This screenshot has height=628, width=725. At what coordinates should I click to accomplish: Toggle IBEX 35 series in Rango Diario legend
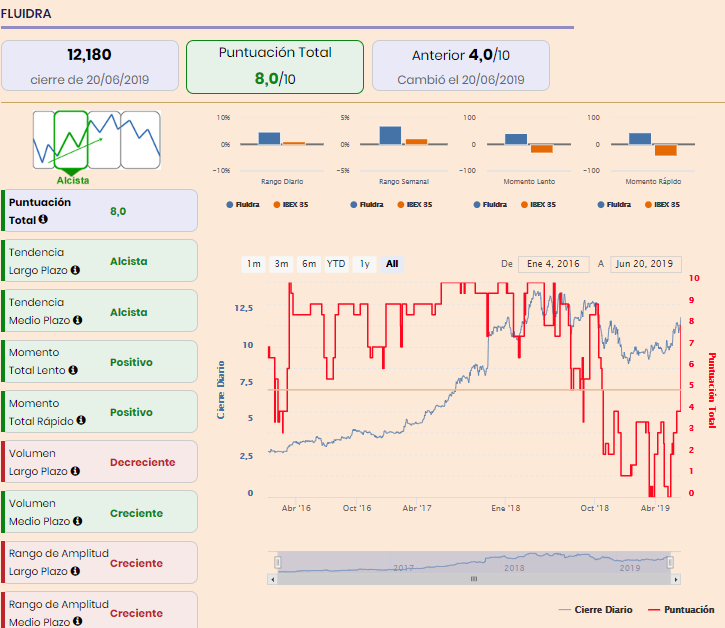[x=290, y=204]
